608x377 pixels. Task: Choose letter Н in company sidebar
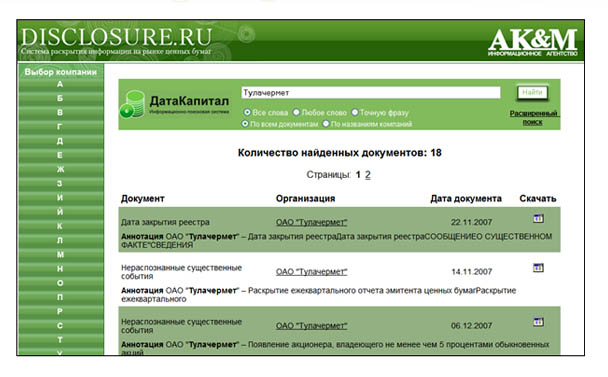(x=60, y=269)
